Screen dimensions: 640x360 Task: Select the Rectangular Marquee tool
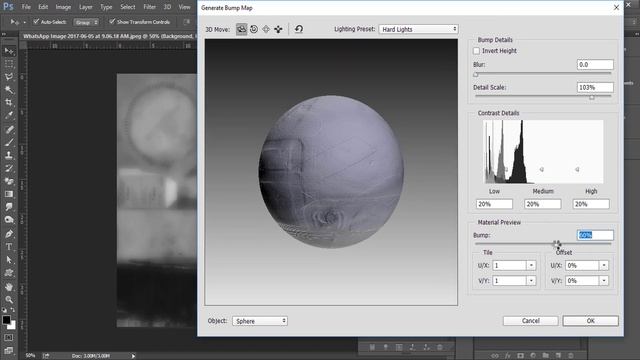tap(9, 64)
